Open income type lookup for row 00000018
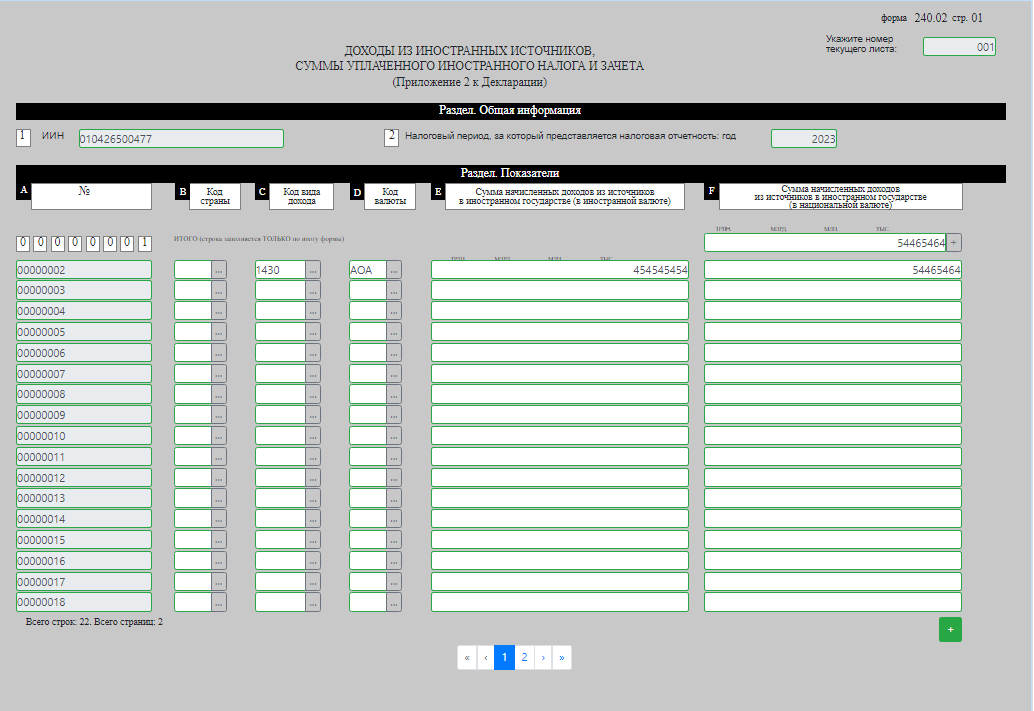The height and width of the screenshot is (711, 1034). pyautogui.click(x=313, y=602)
